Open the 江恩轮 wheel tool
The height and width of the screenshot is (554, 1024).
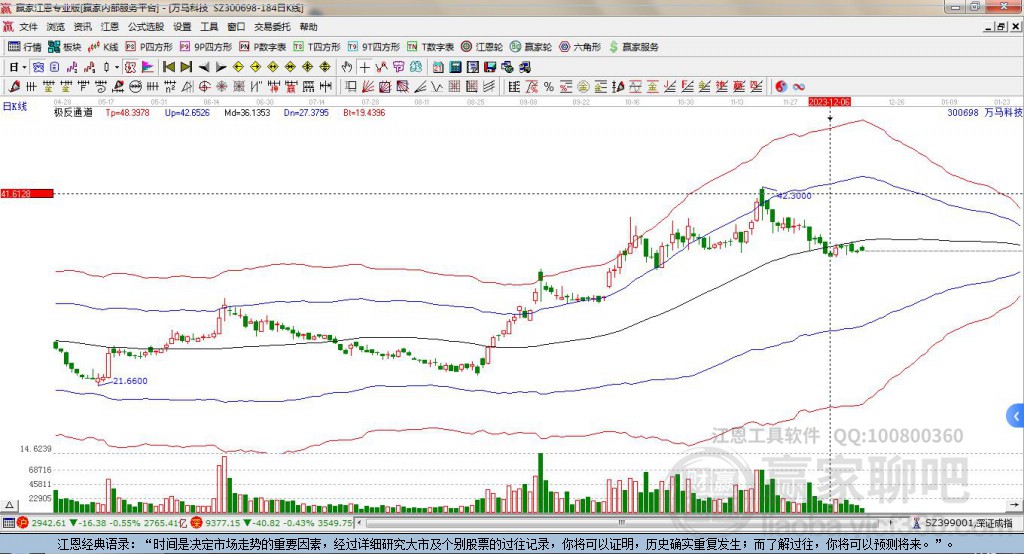[482, 47]
